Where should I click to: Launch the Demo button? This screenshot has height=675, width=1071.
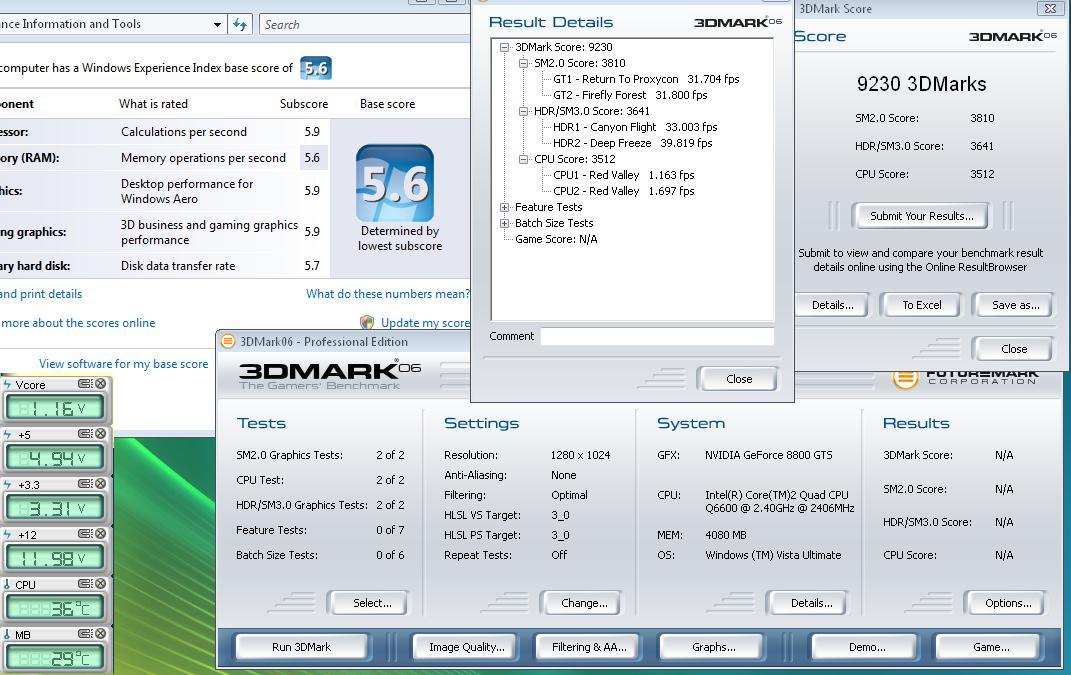tap(867, 646)
